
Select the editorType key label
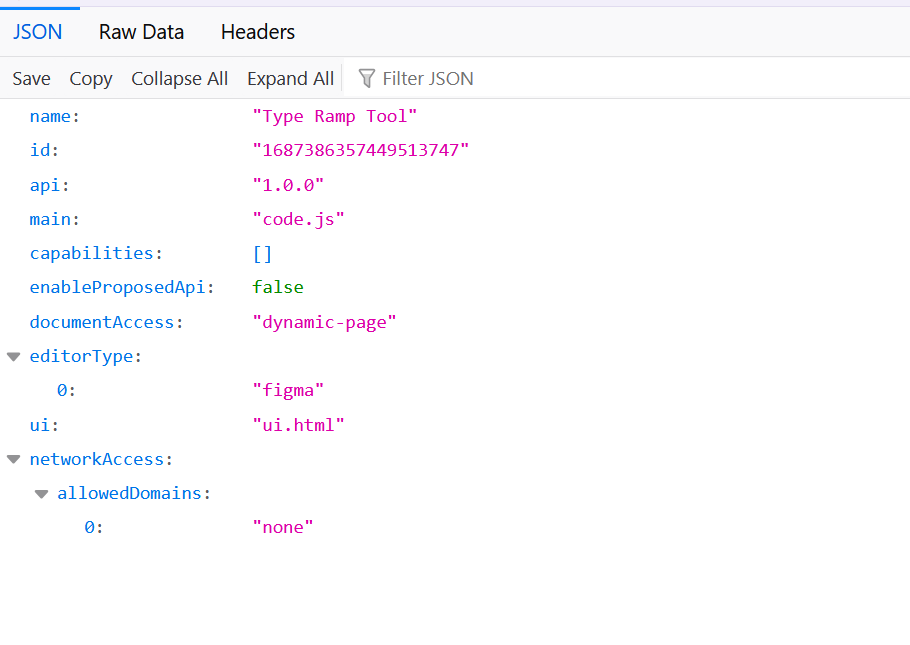tap(81, 356)
